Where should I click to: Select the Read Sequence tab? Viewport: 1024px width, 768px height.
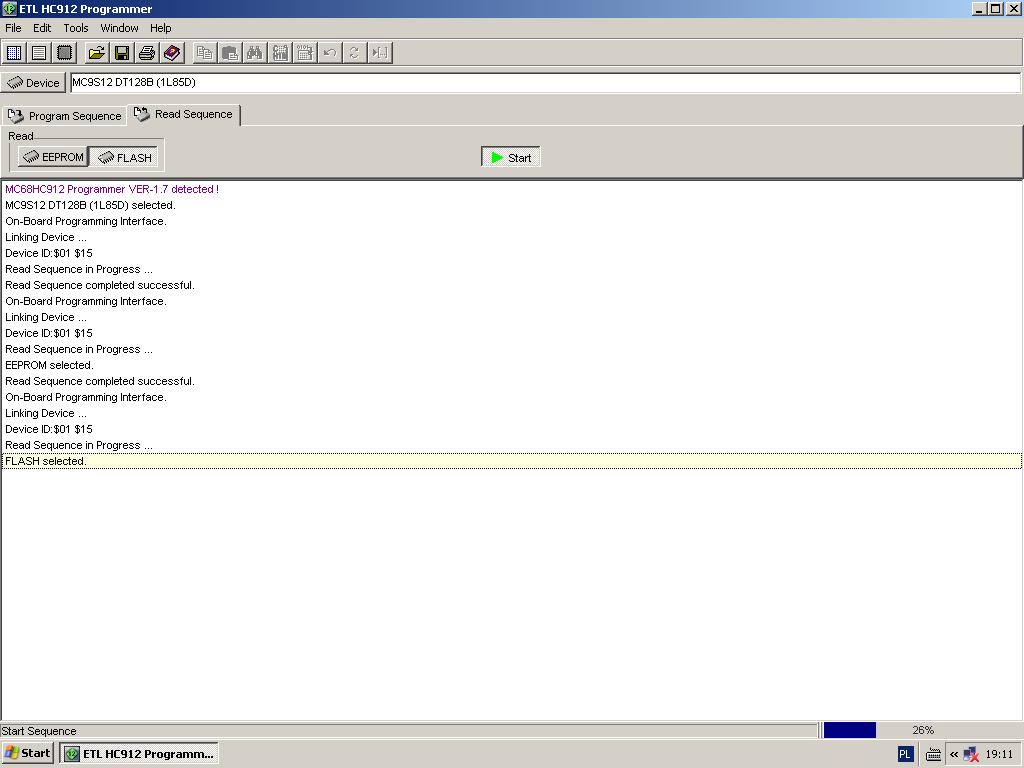(x=184, y=114)
